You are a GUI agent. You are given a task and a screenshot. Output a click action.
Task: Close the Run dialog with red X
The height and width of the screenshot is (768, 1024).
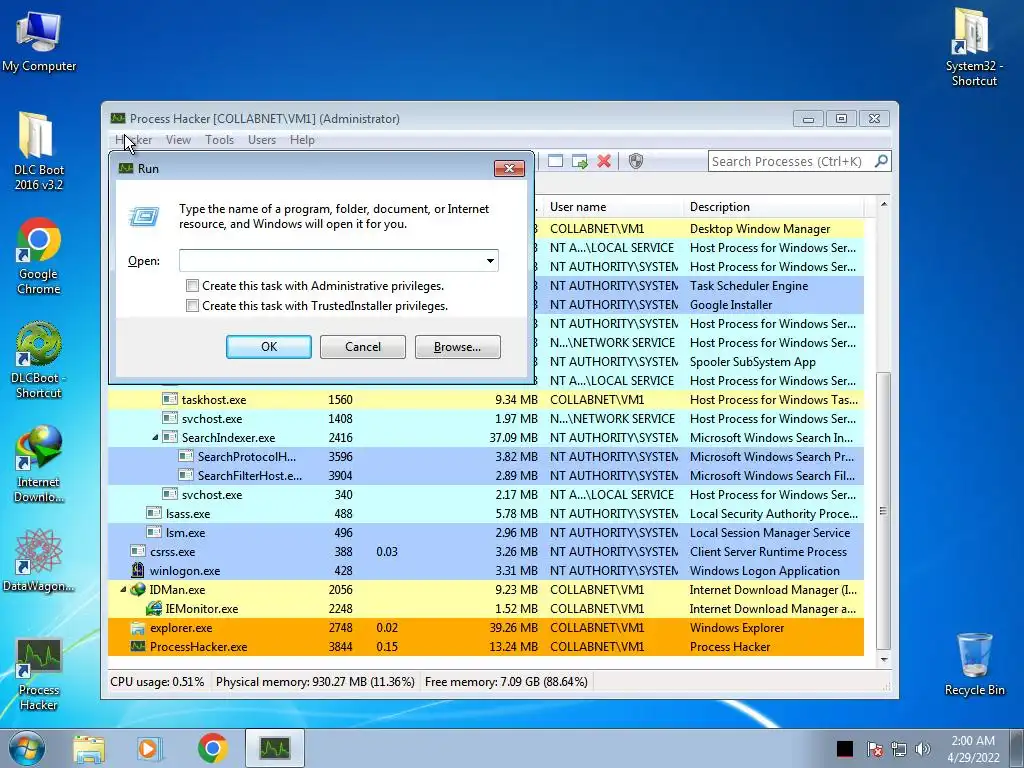509,168
